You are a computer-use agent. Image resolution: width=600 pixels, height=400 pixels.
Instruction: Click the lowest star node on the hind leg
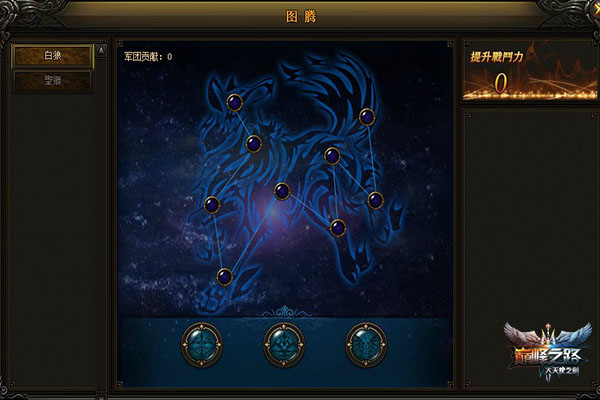[338, 228]
